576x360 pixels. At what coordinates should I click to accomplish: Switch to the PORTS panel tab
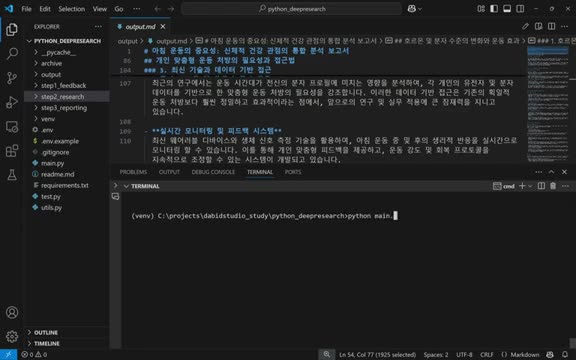tap(293, 172)
